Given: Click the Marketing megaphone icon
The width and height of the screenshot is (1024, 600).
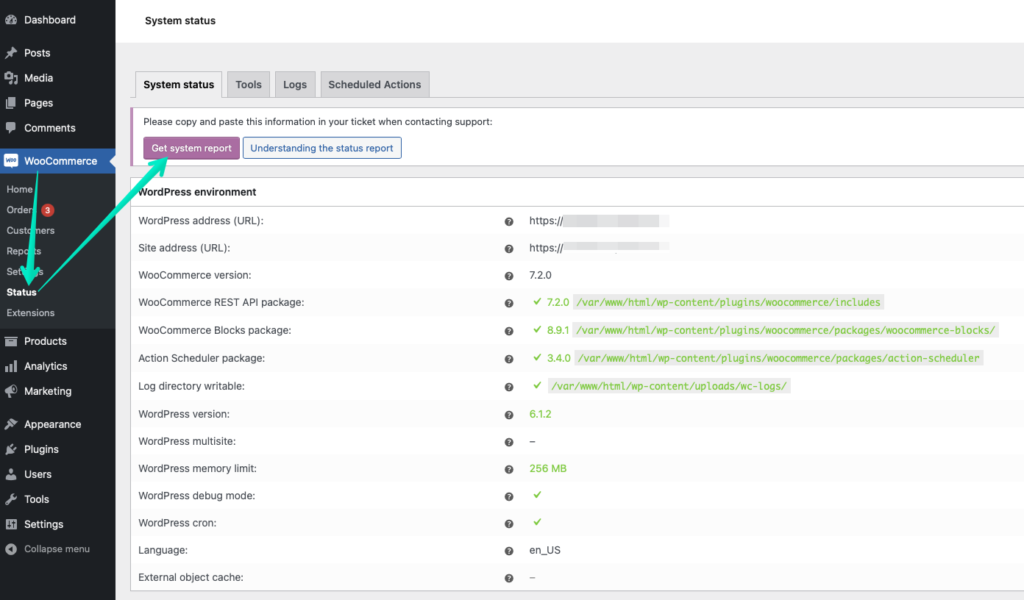Looking at the screenshot, I should click(11, 391).
